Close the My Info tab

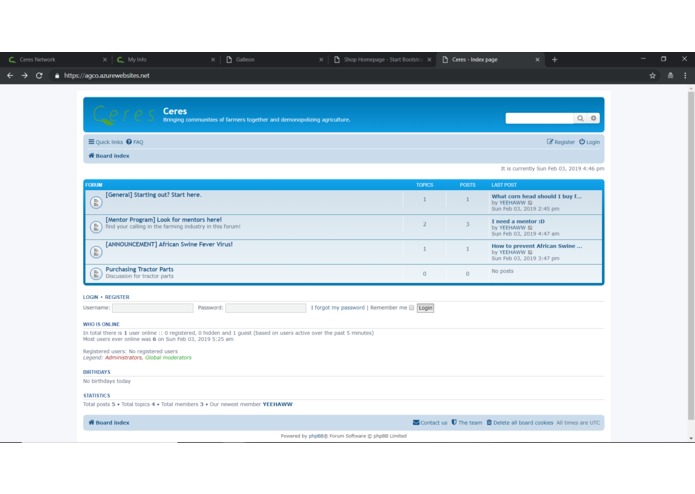pos(213,59)
